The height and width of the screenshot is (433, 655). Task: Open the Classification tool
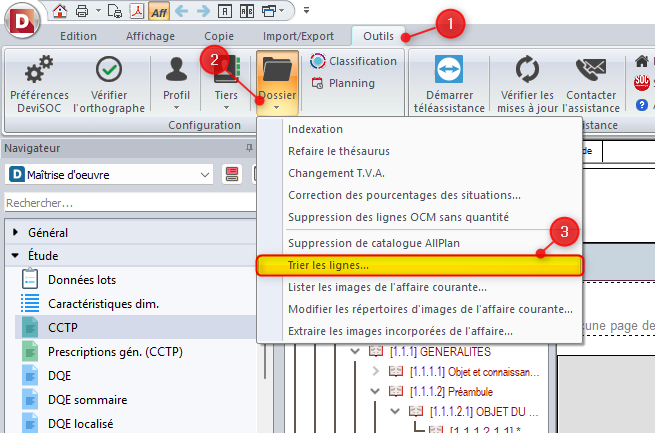pyautogui.click(x=353, y=61)
